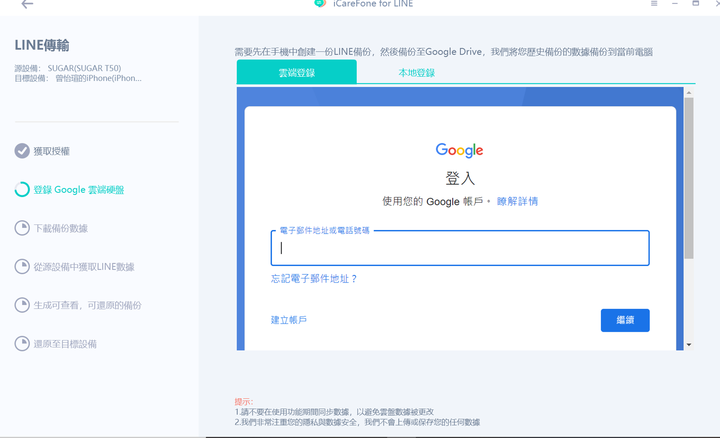720x438 pixels.
Task: Click the 忘記電子郵件地址？ link
Action: pos(314,279)
